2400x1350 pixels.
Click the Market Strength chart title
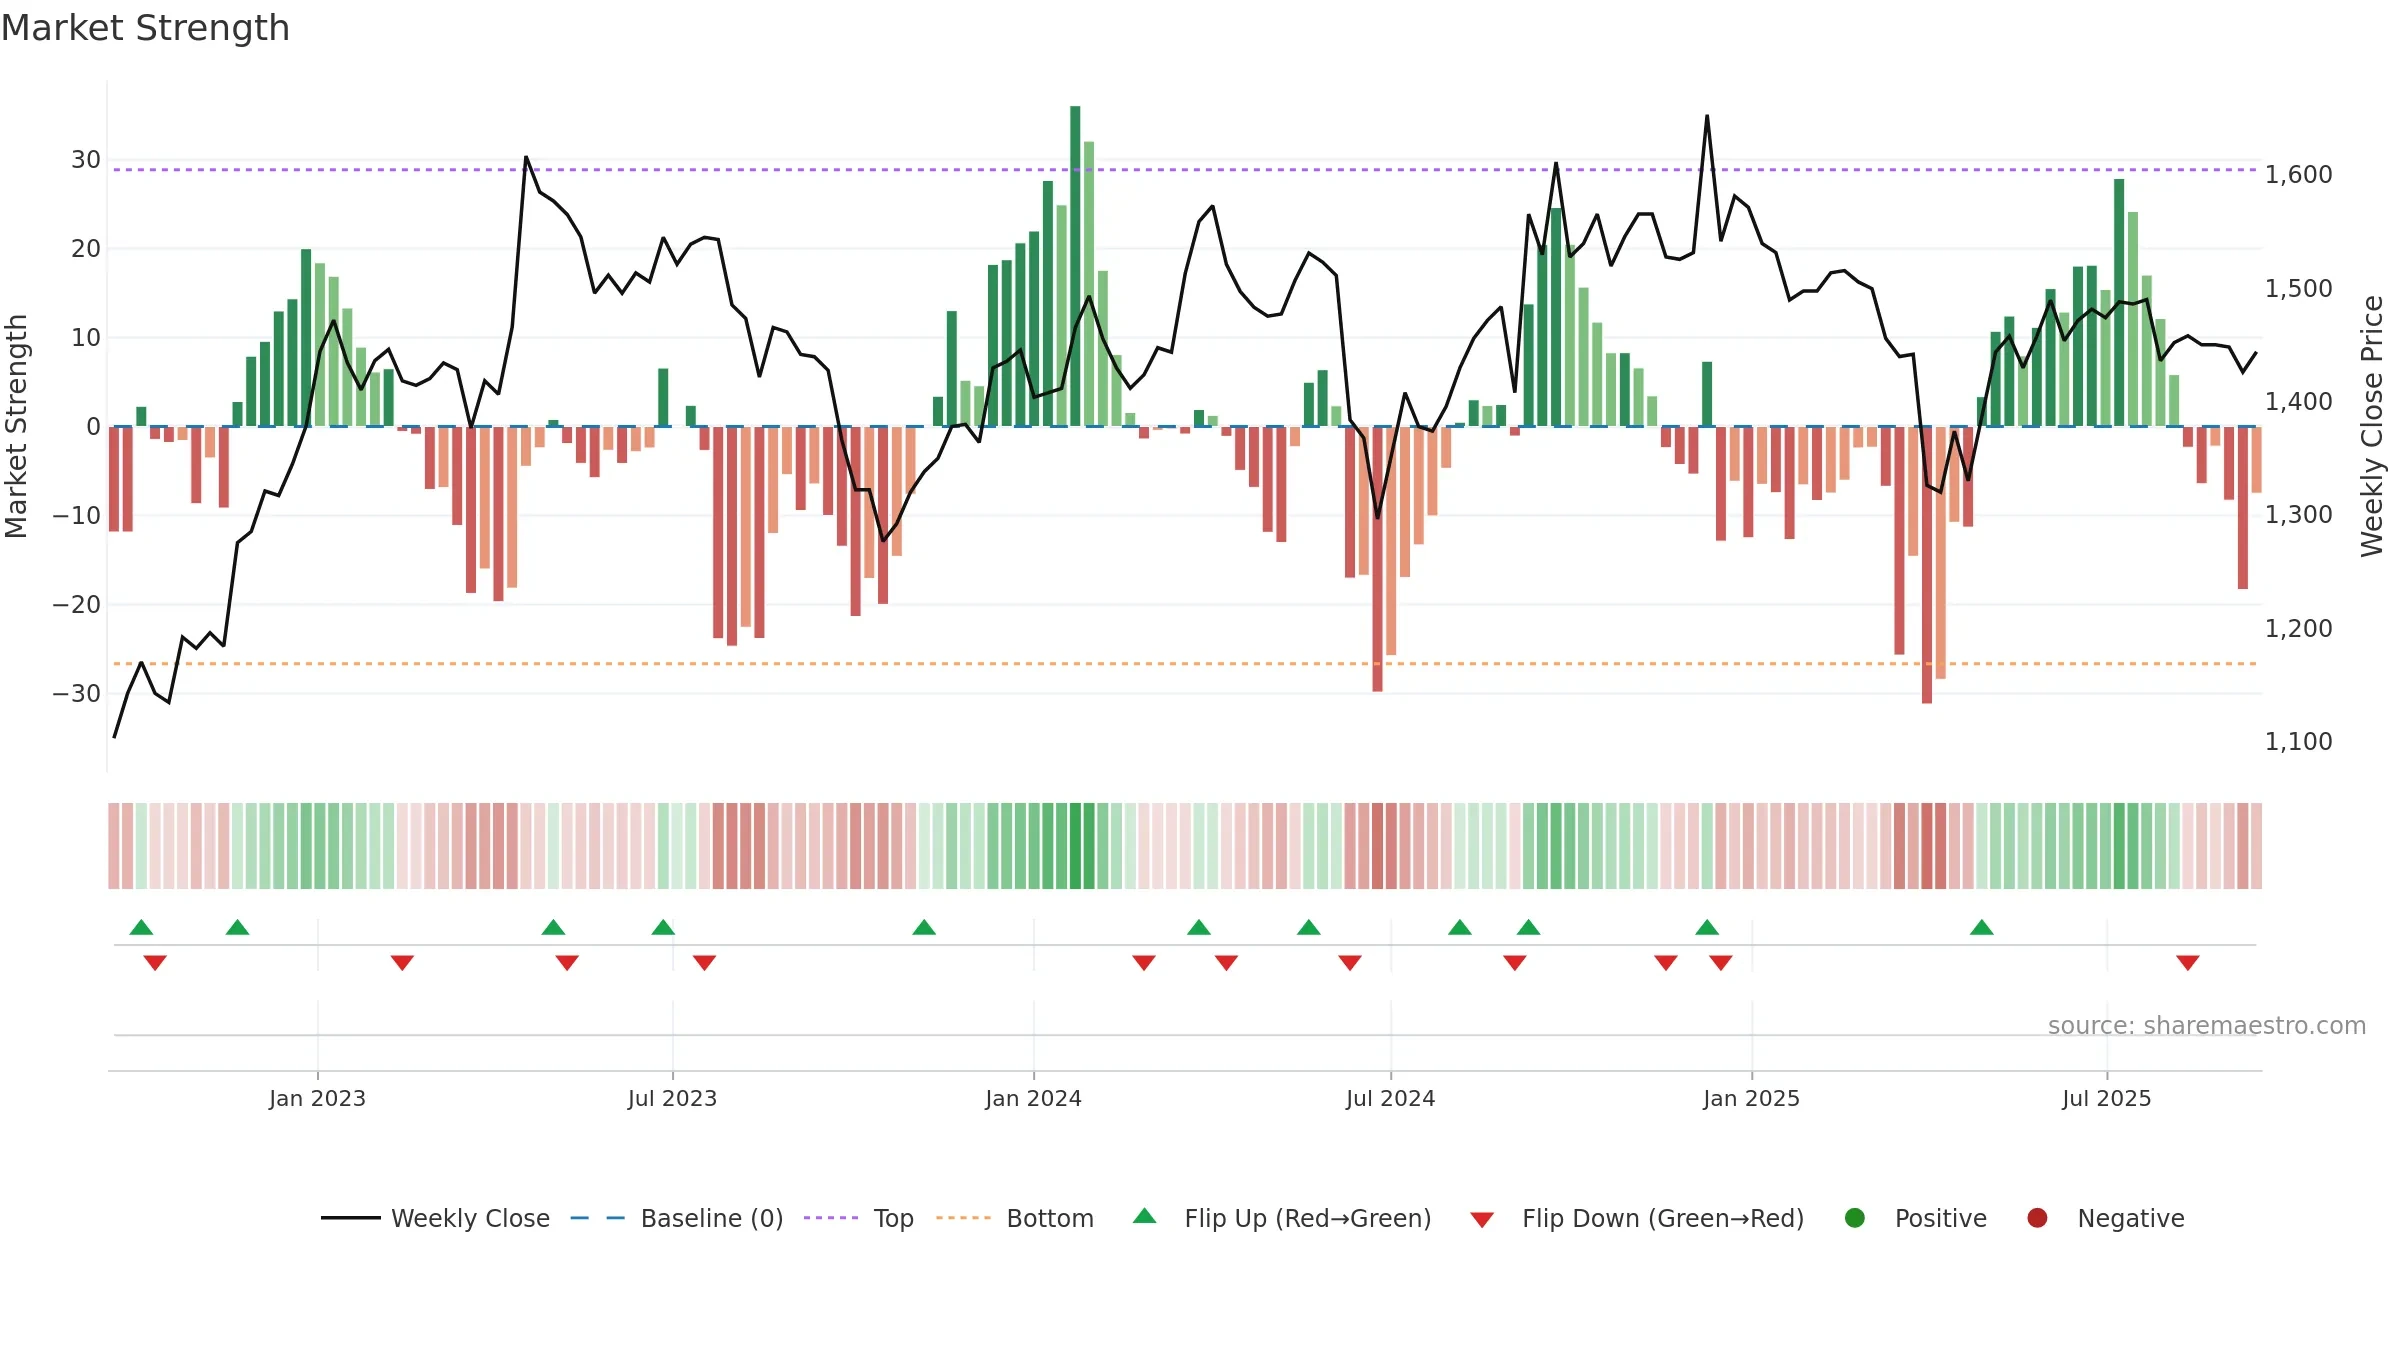click(145, 28)
